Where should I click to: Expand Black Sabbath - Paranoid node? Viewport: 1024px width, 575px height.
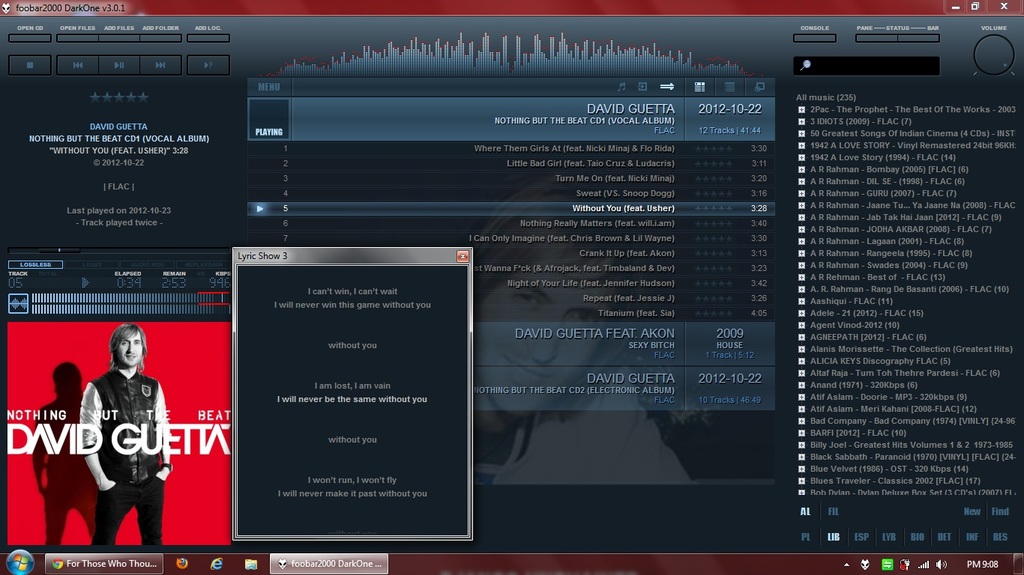(801, 457)
